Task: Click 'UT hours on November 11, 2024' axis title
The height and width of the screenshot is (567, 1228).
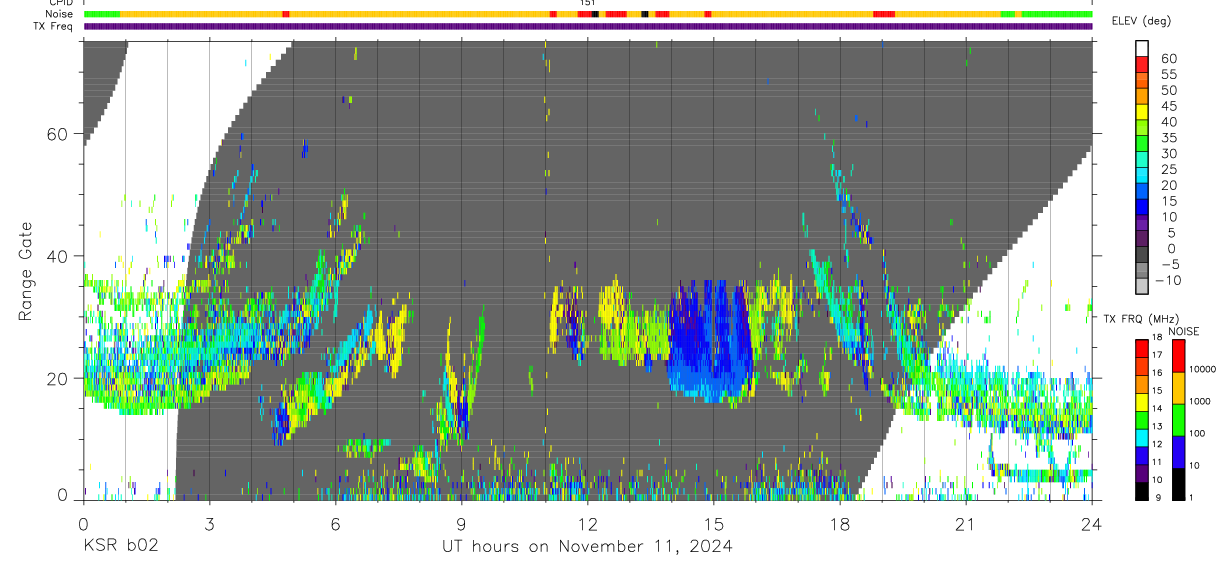Action: [x=588, y=547]
